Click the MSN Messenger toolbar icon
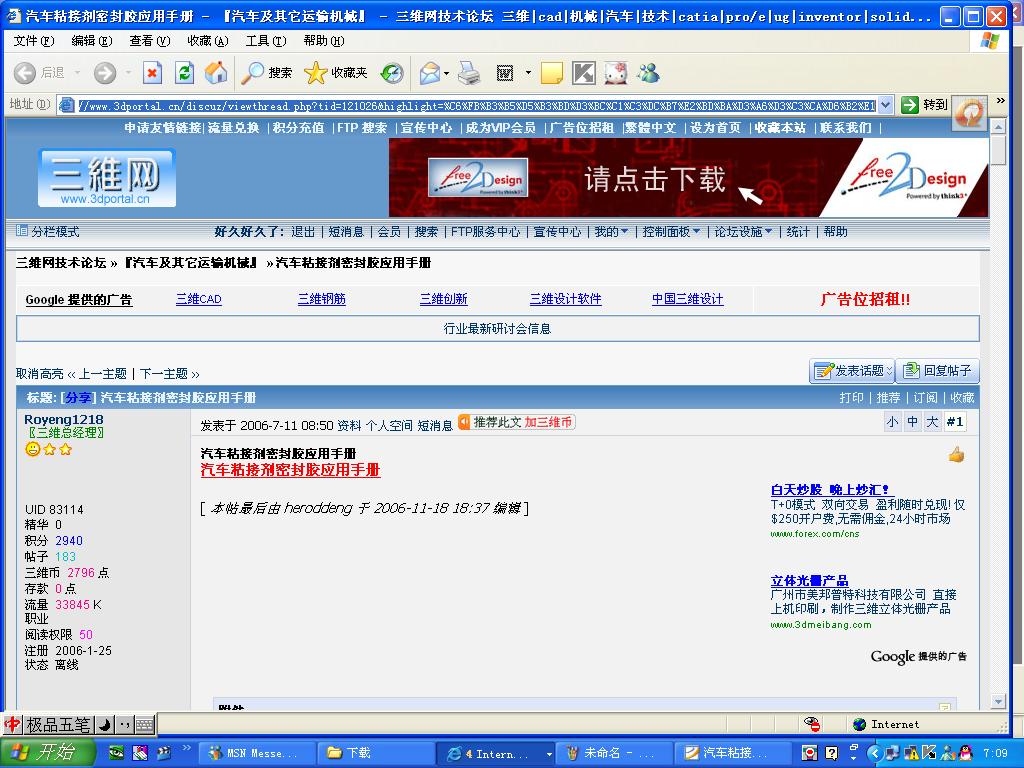The height and width of the screenshot is (768, 1024). tap(648, 72)
